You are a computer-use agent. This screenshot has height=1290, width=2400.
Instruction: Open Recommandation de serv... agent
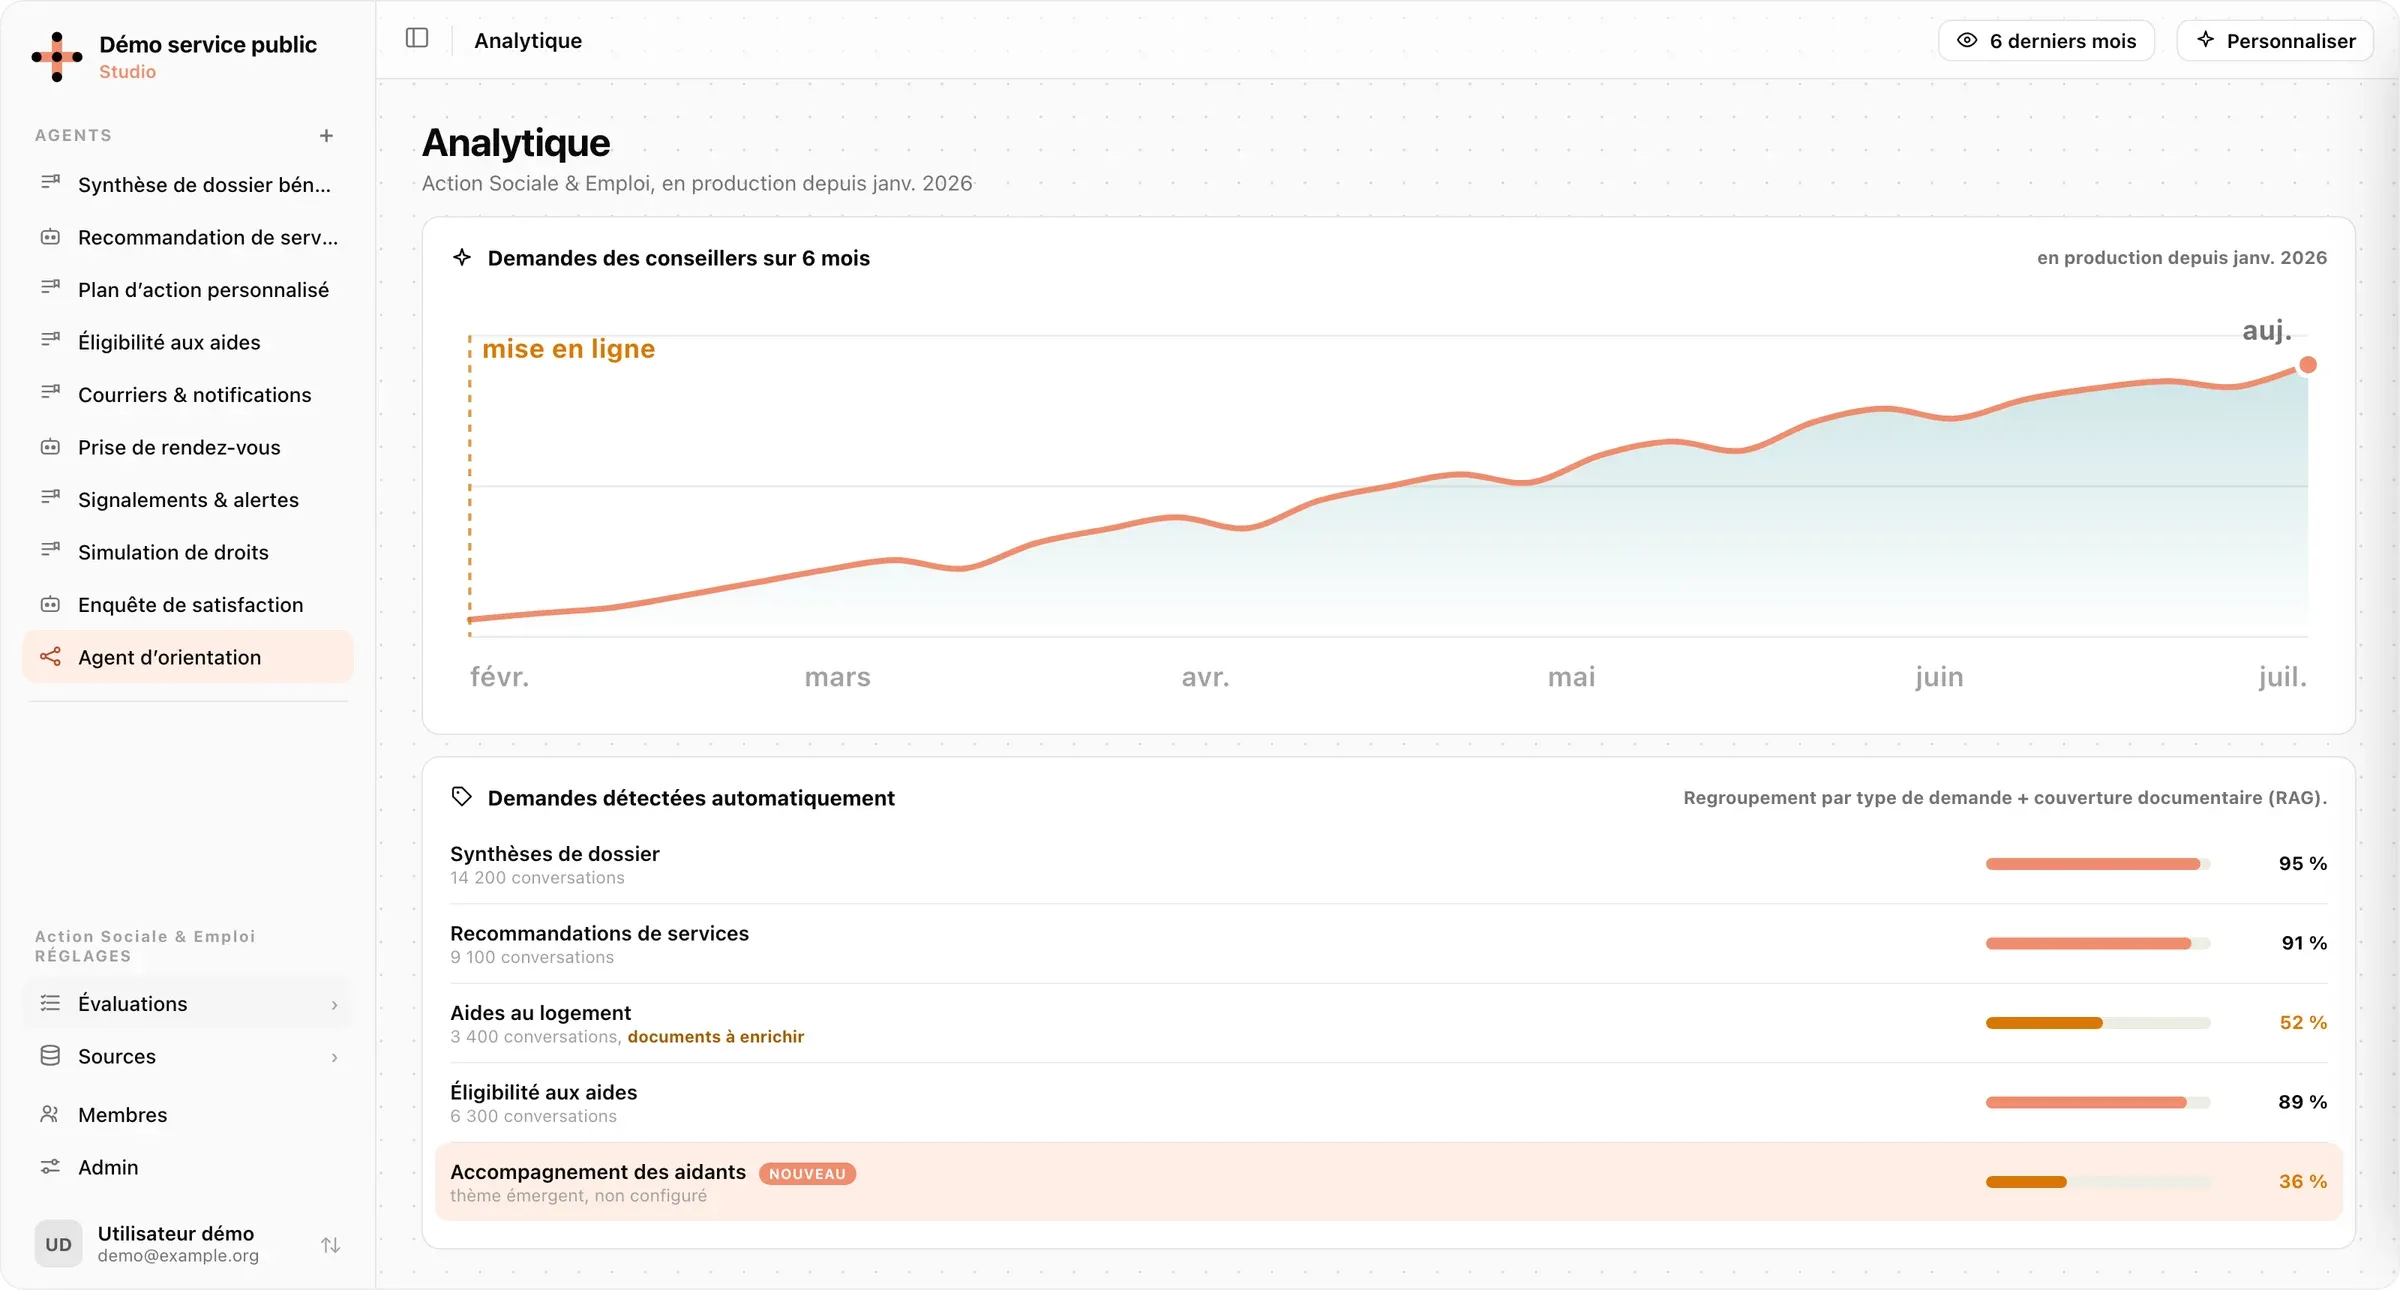tap(188, 237)
